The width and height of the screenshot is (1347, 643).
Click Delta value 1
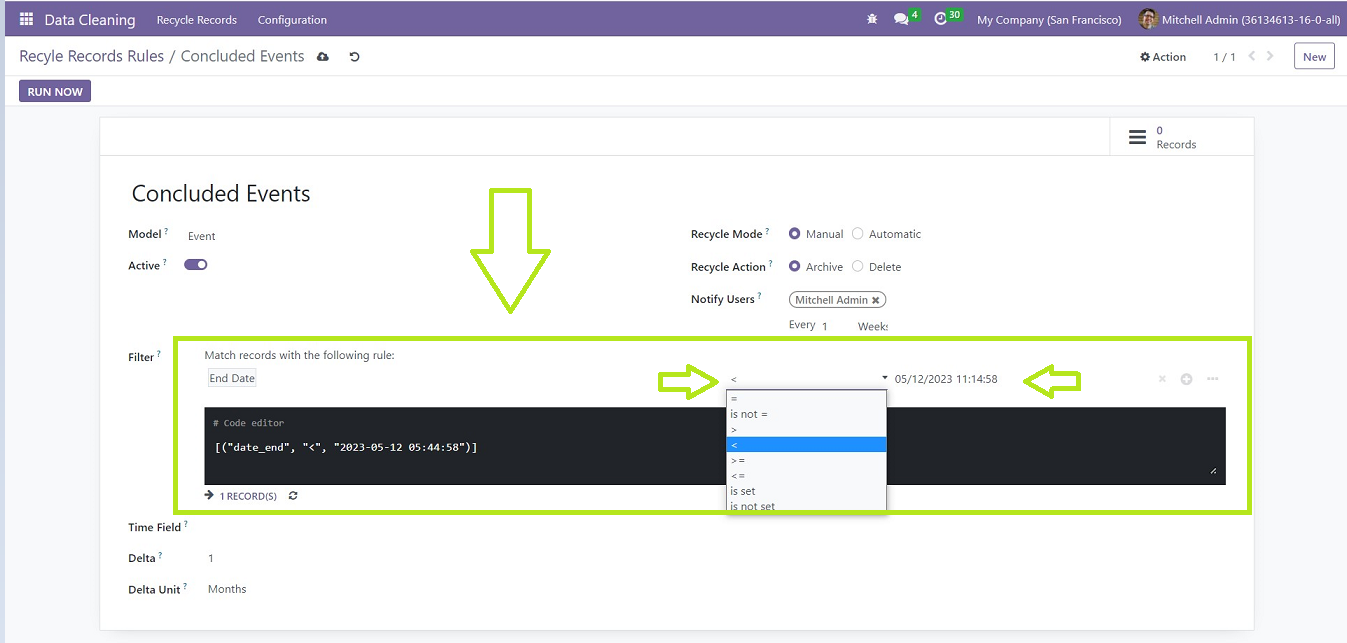click(x=211, y=558)
